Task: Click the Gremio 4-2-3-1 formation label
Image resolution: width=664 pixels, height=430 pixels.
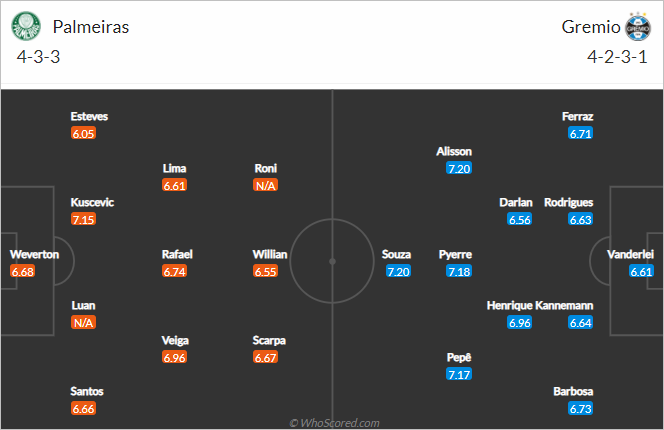Action: click(x=617, y=57)
